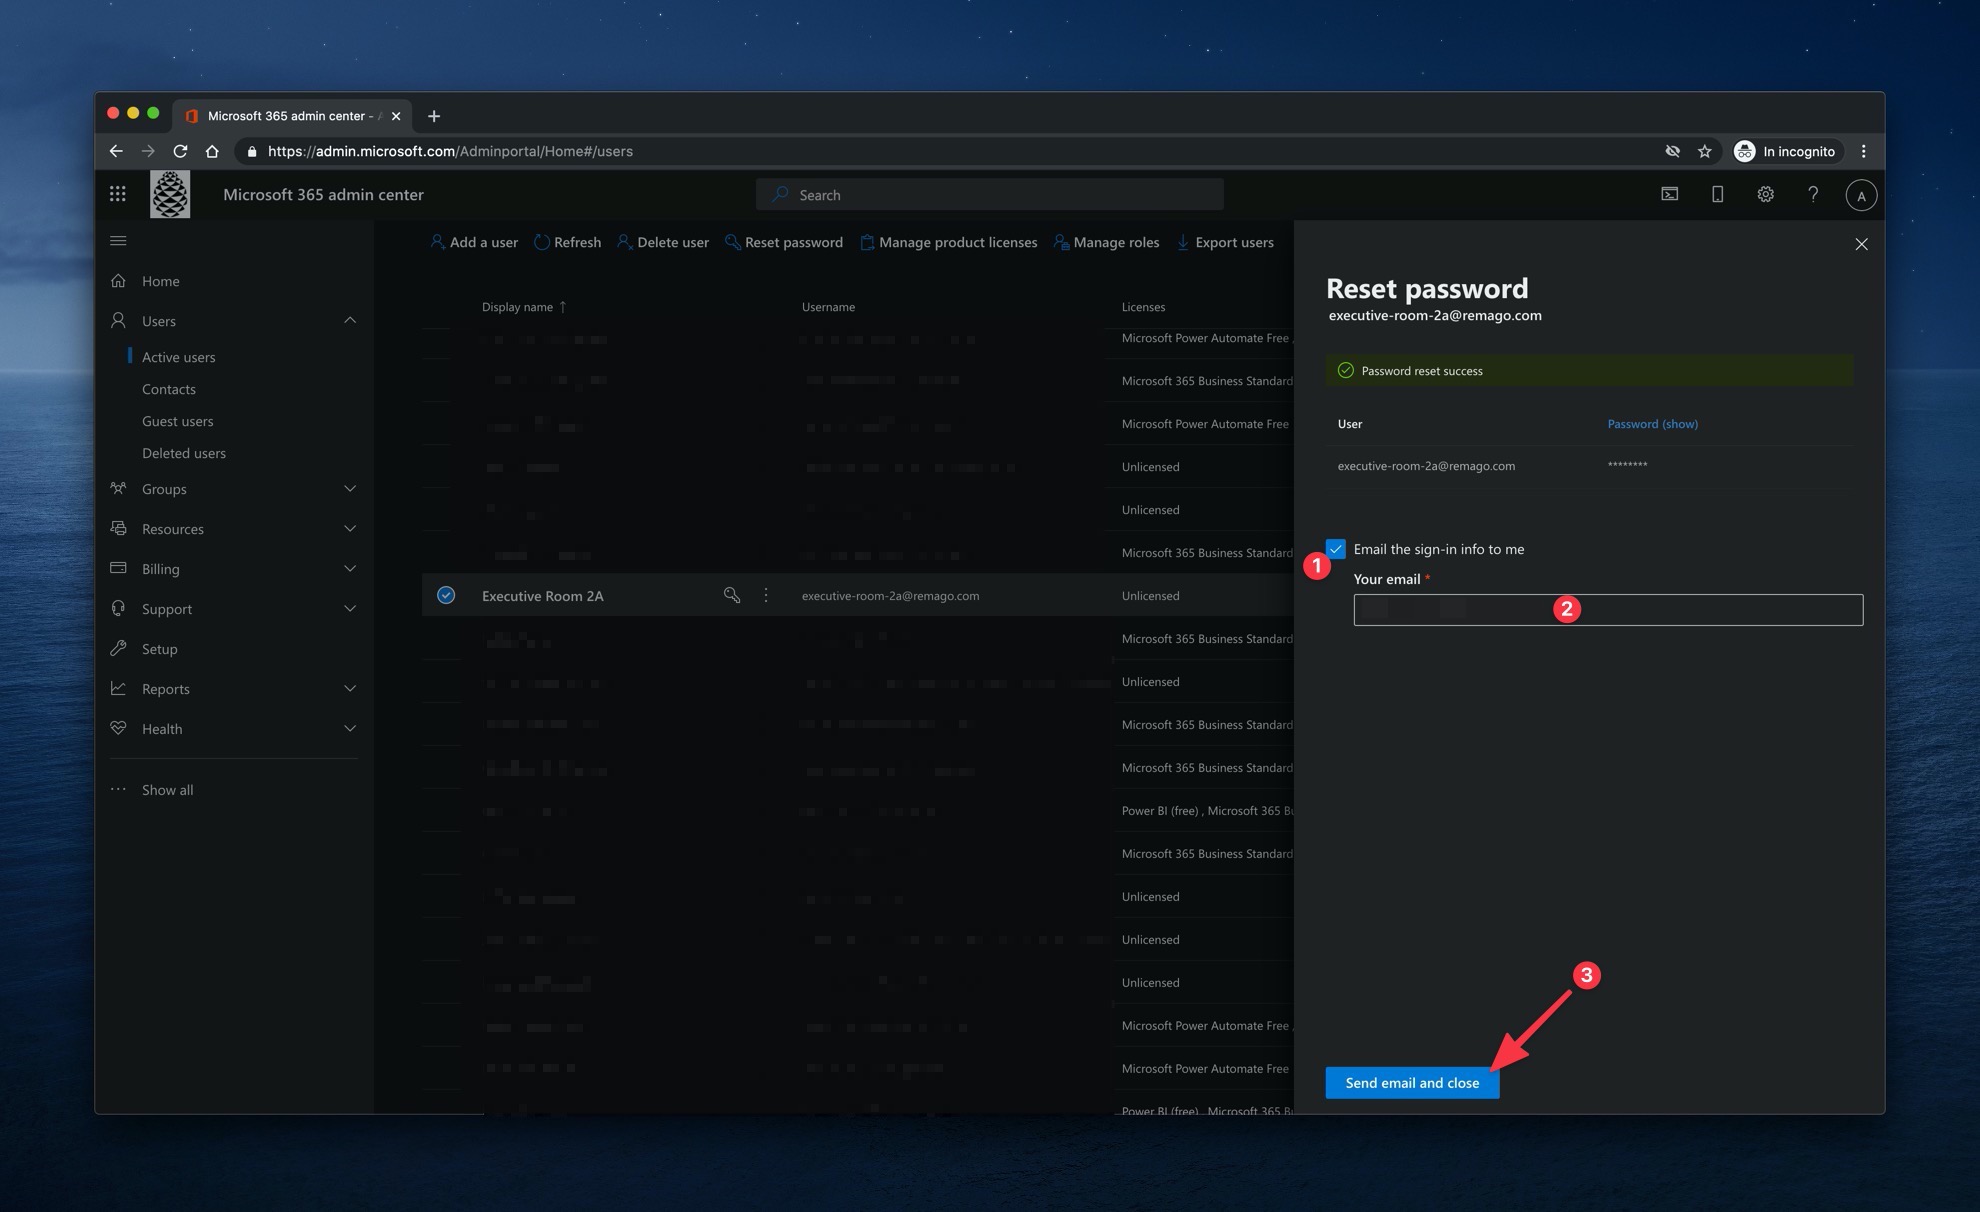The width and height of the screenshot is (1980, 1212).
Task: Go forward in browser history
Action: 148,151
